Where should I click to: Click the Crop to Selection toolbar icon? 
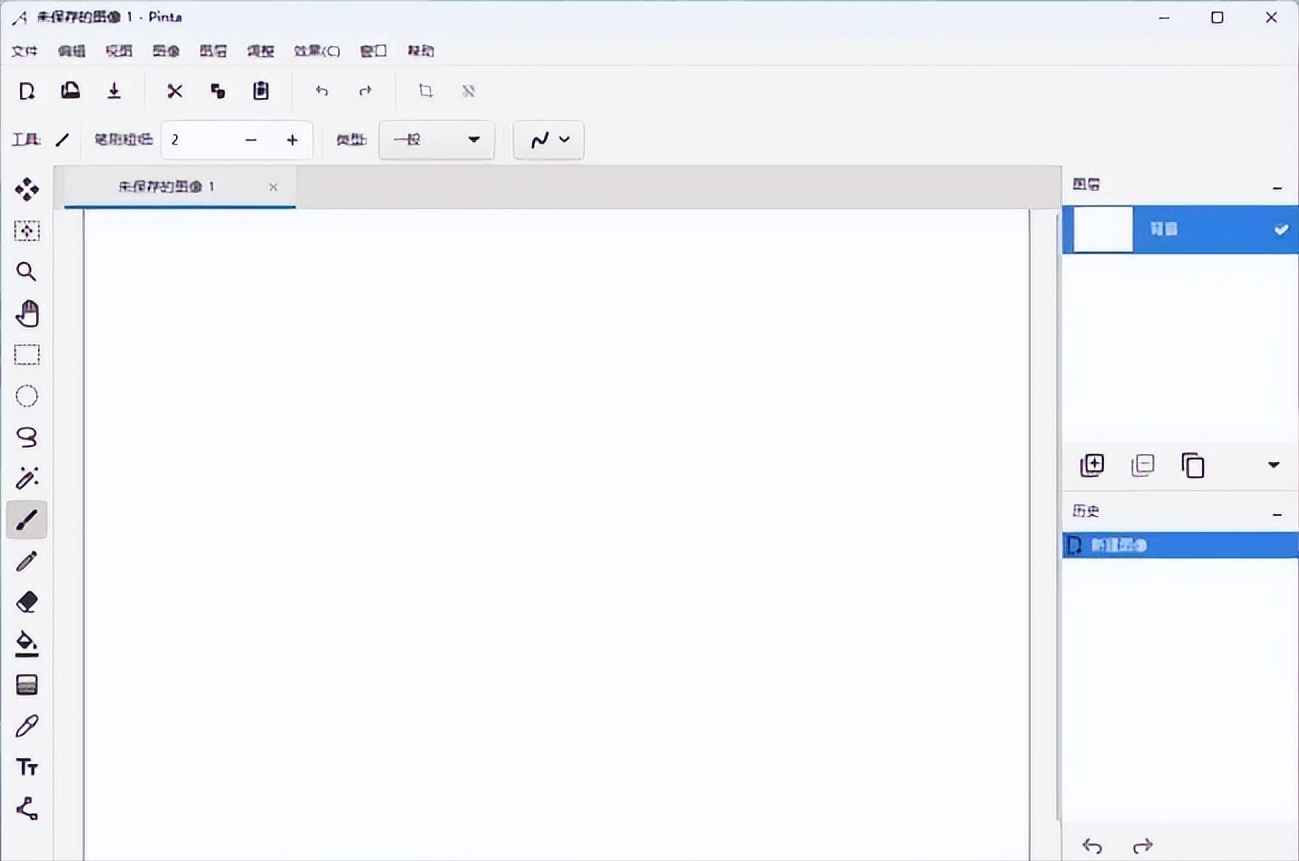click(425, 91)
